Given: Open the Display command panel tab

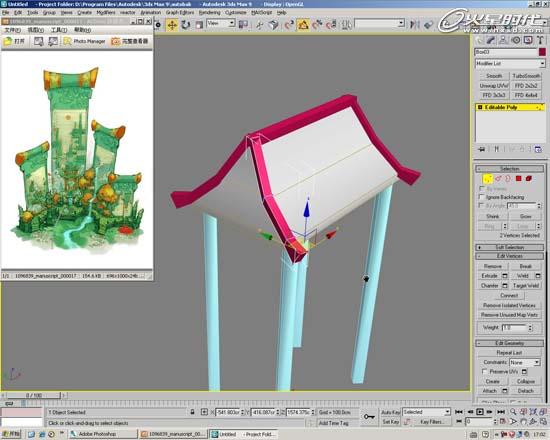Looking at the screenshot, I should point(528,40).
